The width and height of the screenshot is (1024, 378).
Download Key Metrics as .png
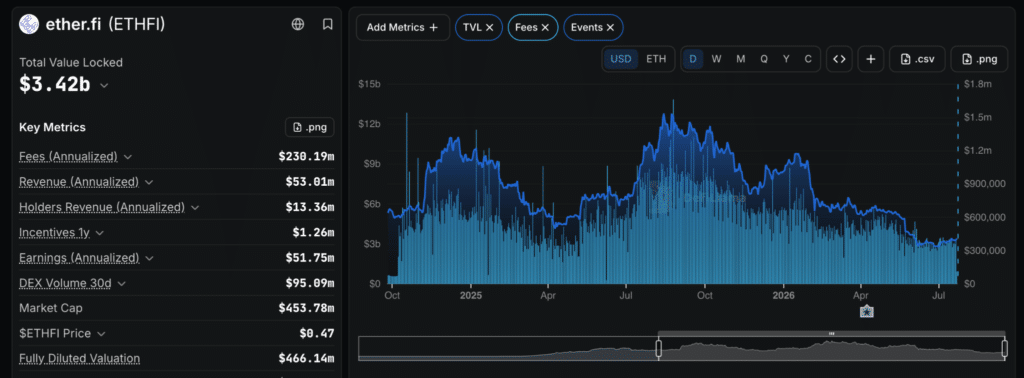tap(310, 127)
